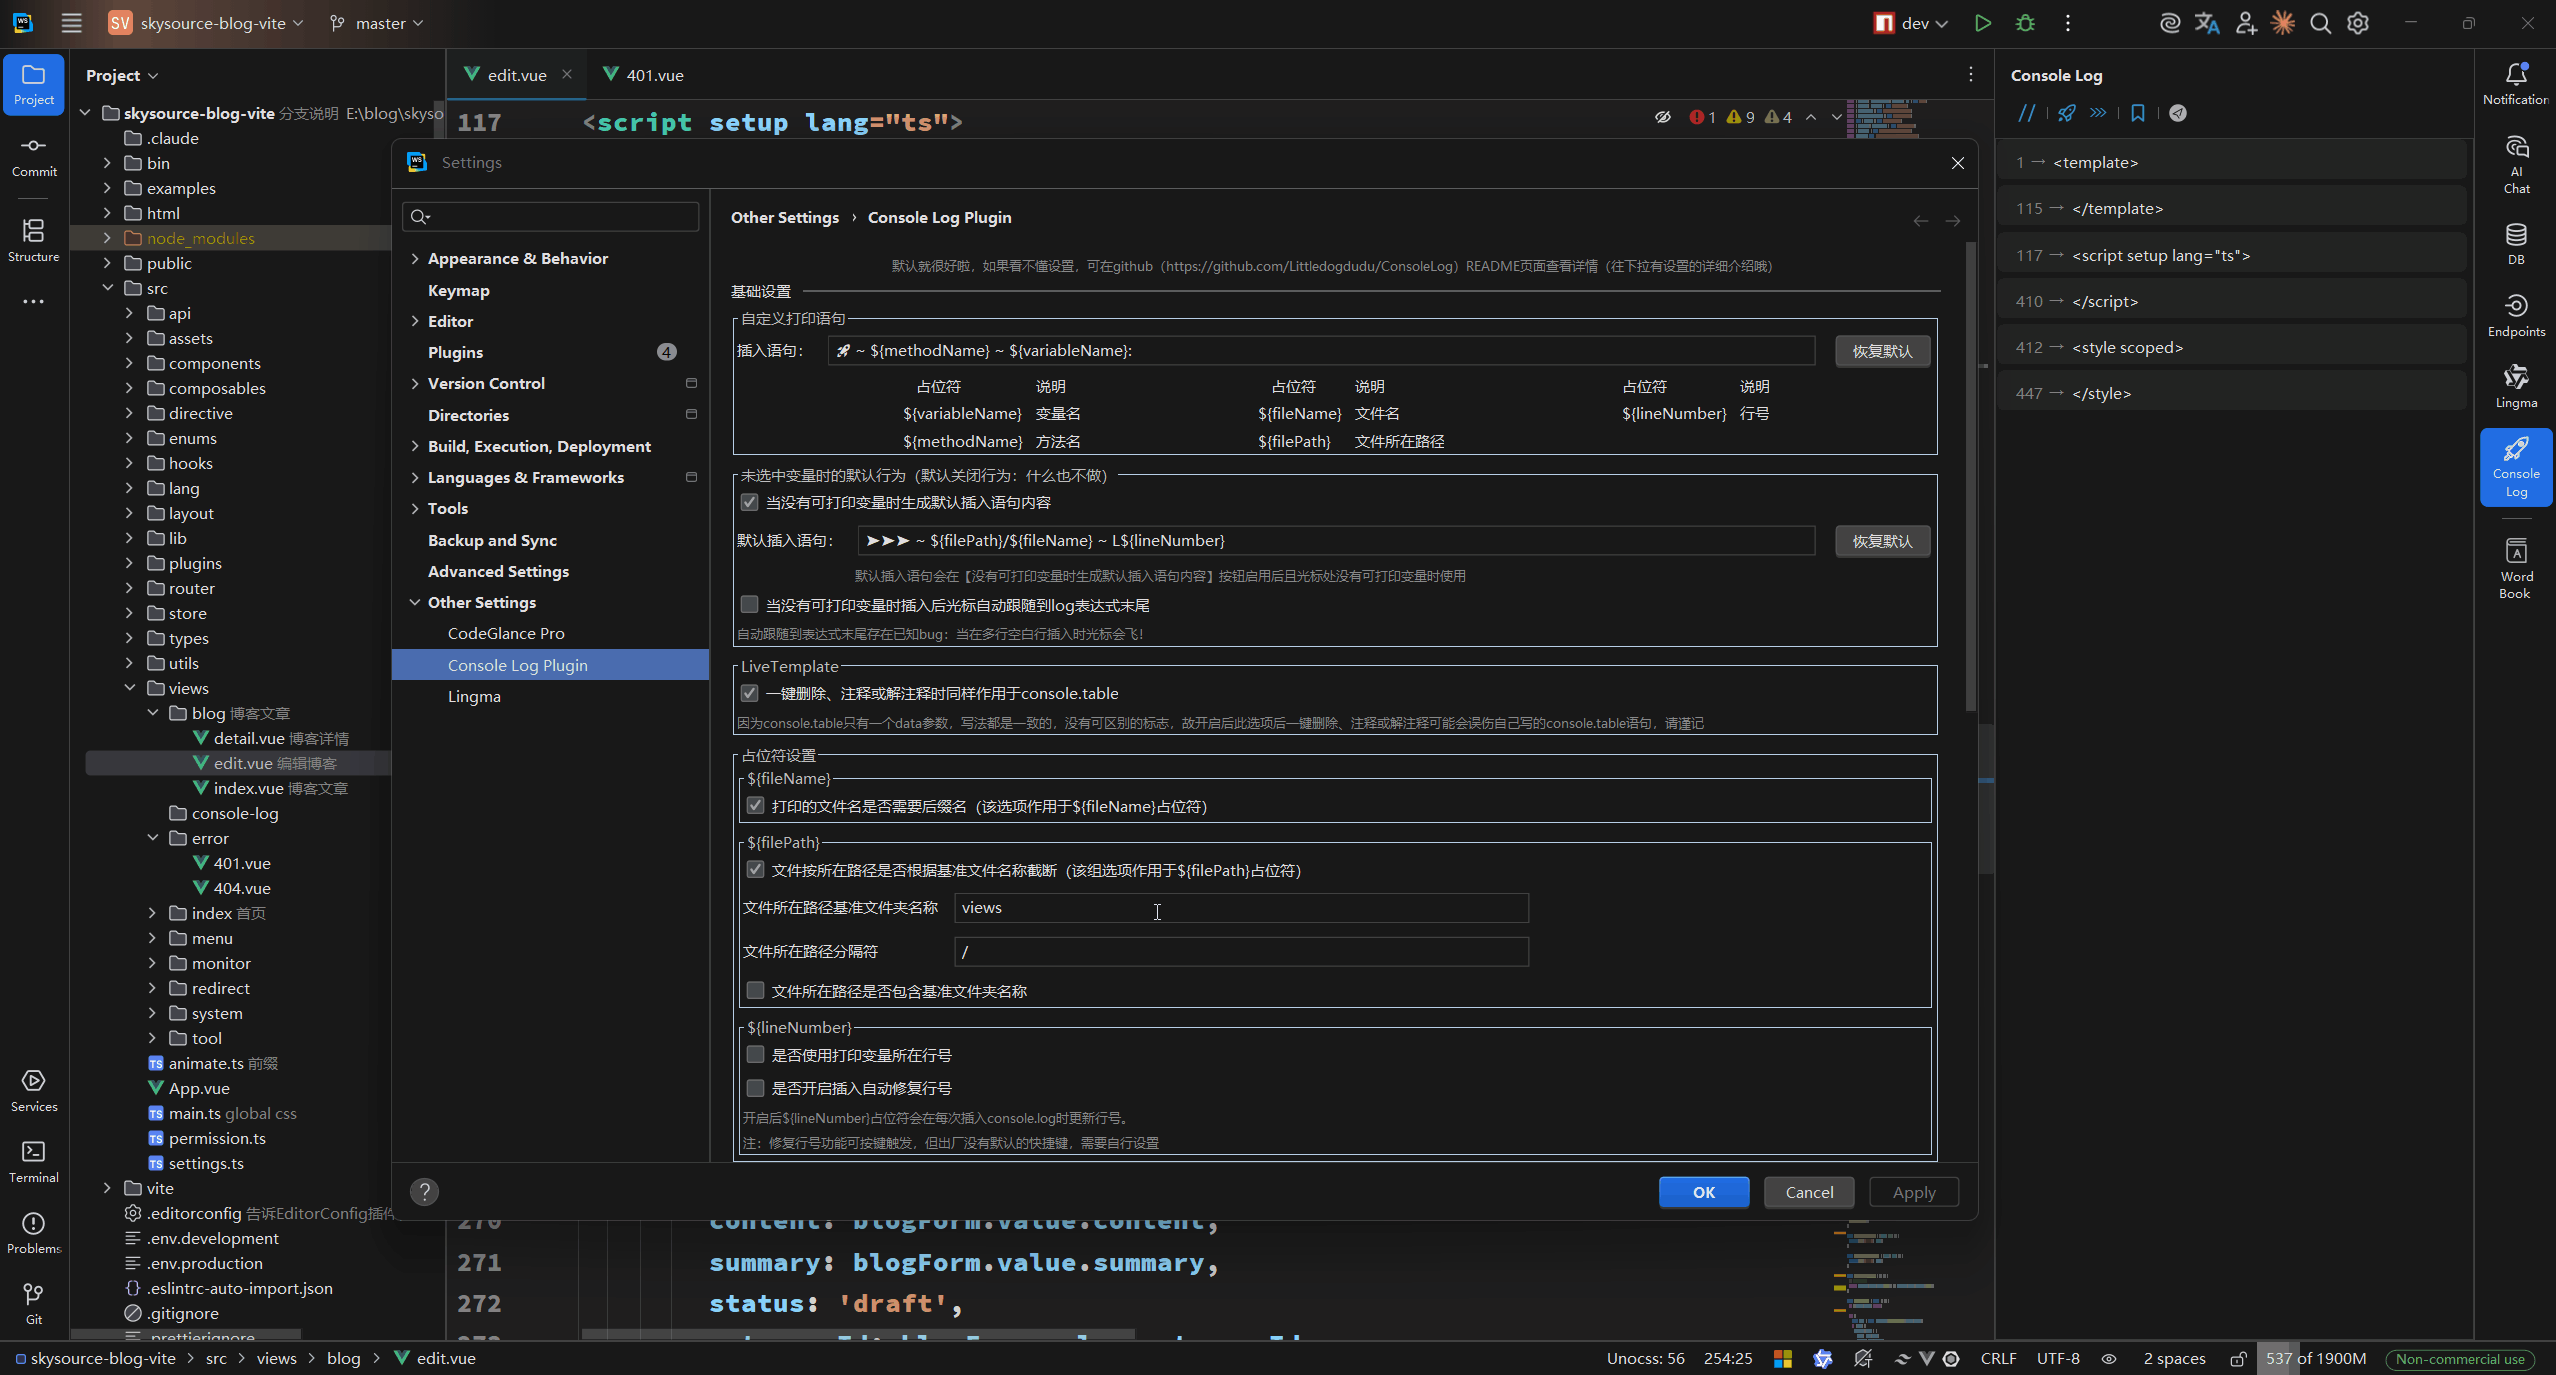
Task: Open the Git tool window
Action: point(34,1304)
